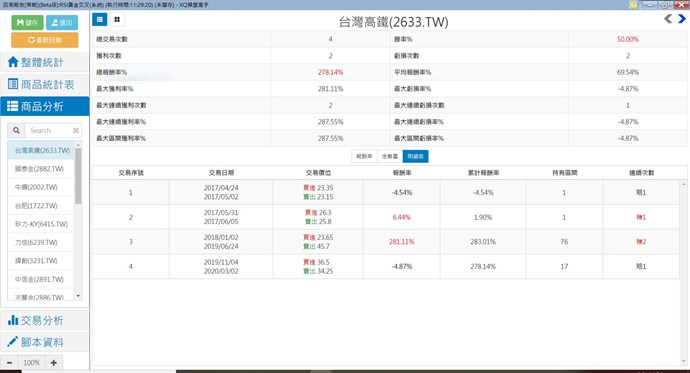690x373 pixels.
Task: Click the 281.11% return in trade row 3
Action: click(x=401, y=242)
